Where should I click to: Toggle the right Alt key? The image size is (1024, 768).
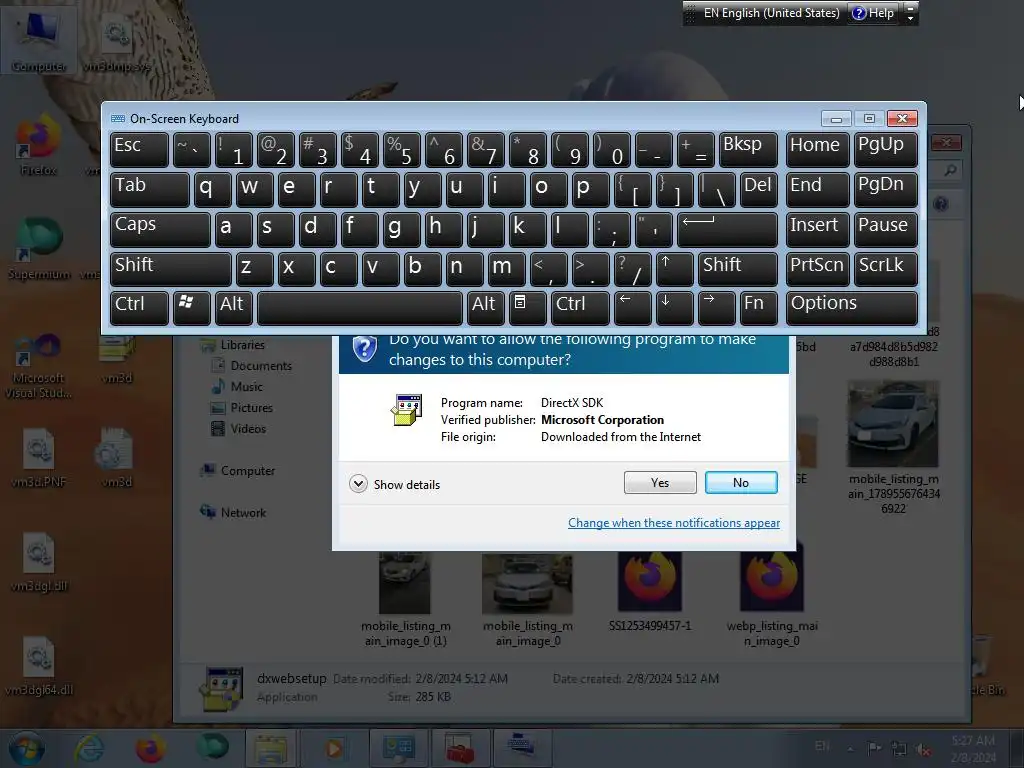coord(485,308)
